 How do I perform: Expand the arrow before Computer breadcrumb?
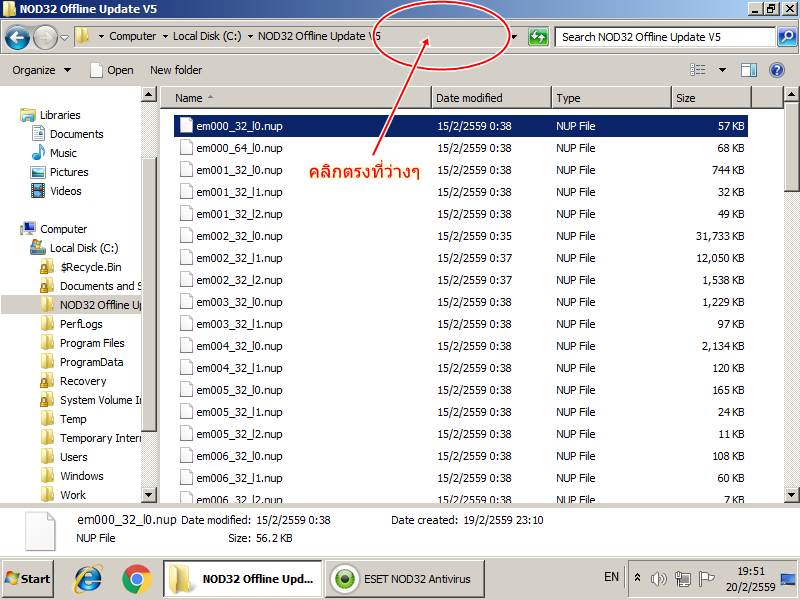point(101,37)
